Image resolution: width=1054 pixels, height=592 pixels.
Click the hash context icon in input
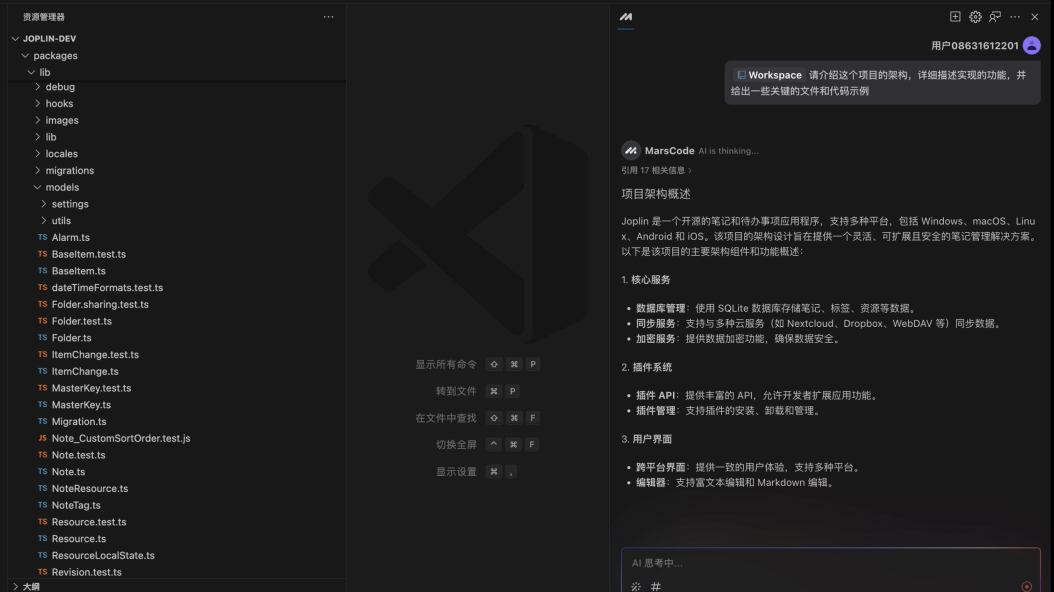[655, 587]
